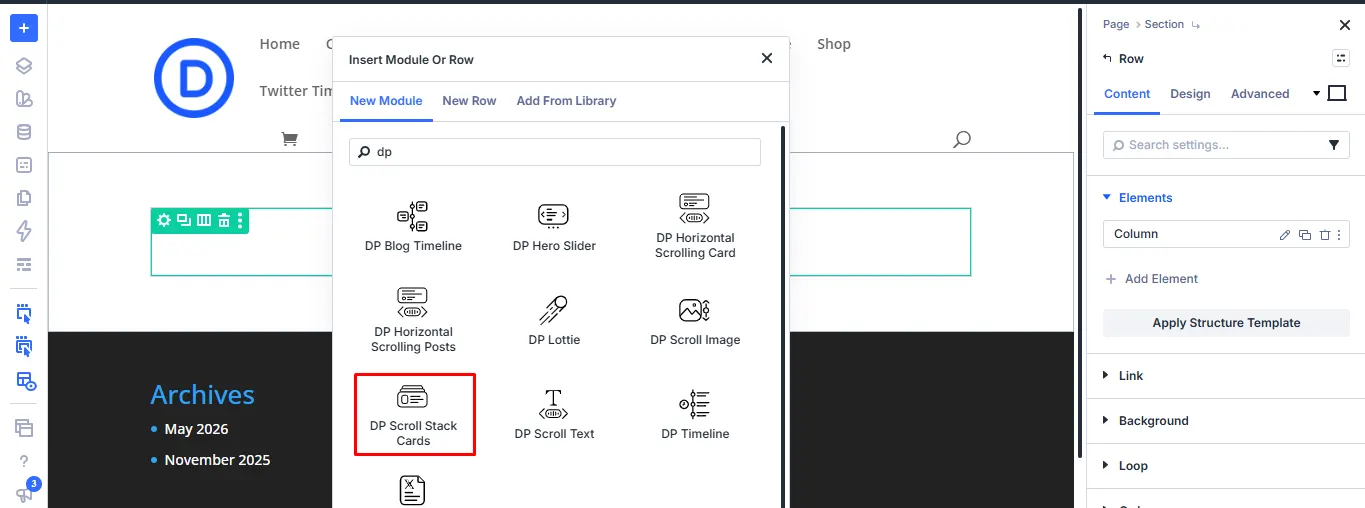Click the blue plus add button in sidebar
This screenshot has width=1365, height=508.
pyautogui.click(x=24, y=28)
